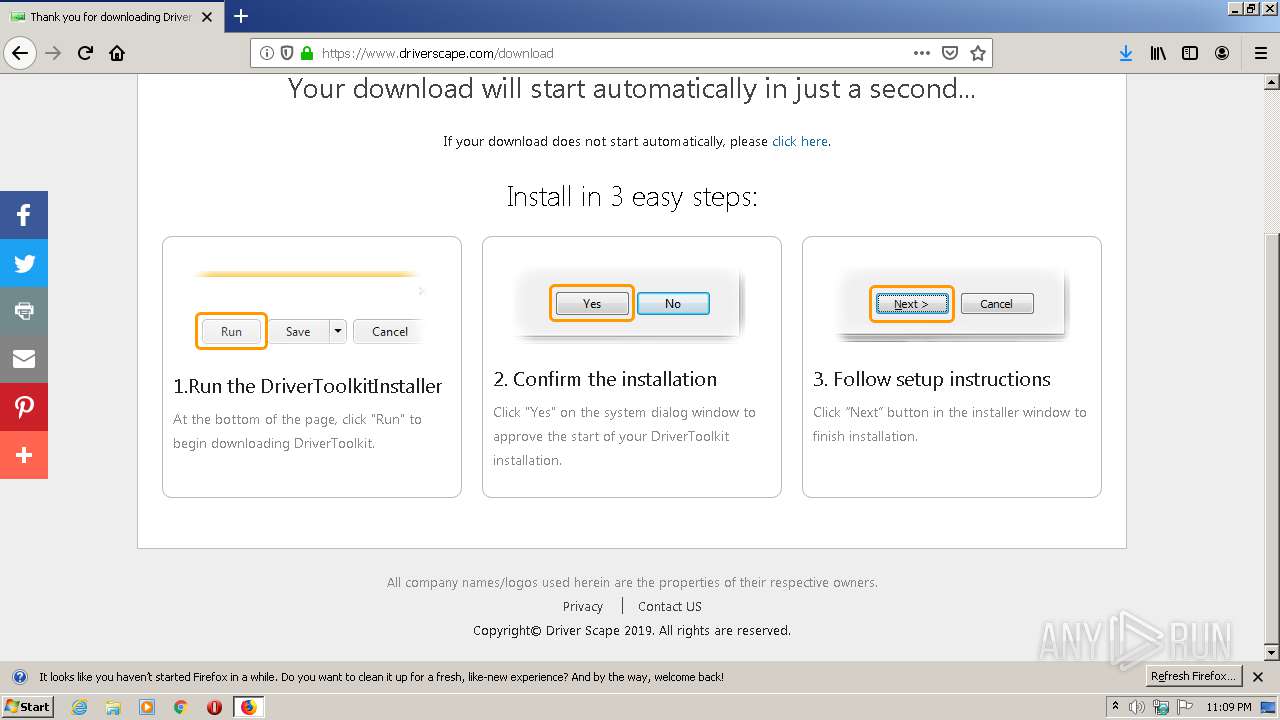Click the Run button illustration in step 1
Image resolution: width=1280 pixels, height=720 pixels.
coord(231,331)
